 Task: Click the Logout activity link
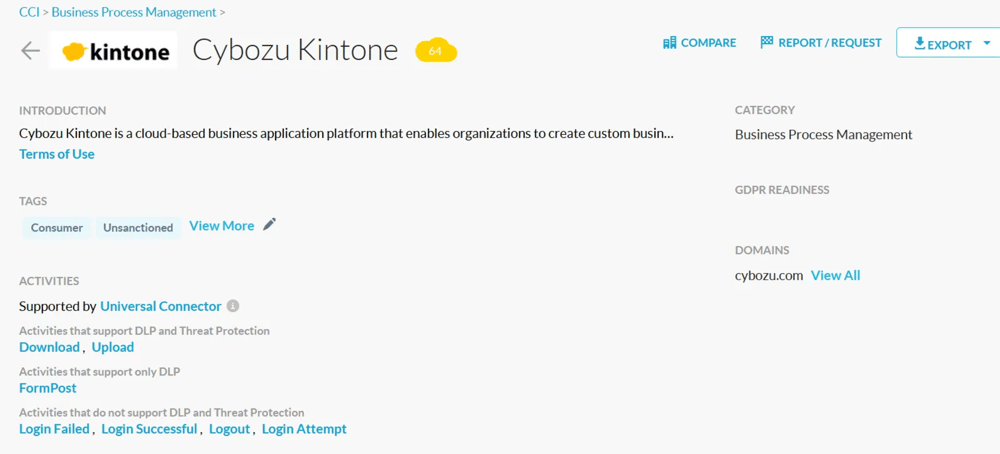pyautogui.click(x=230, y=428)
